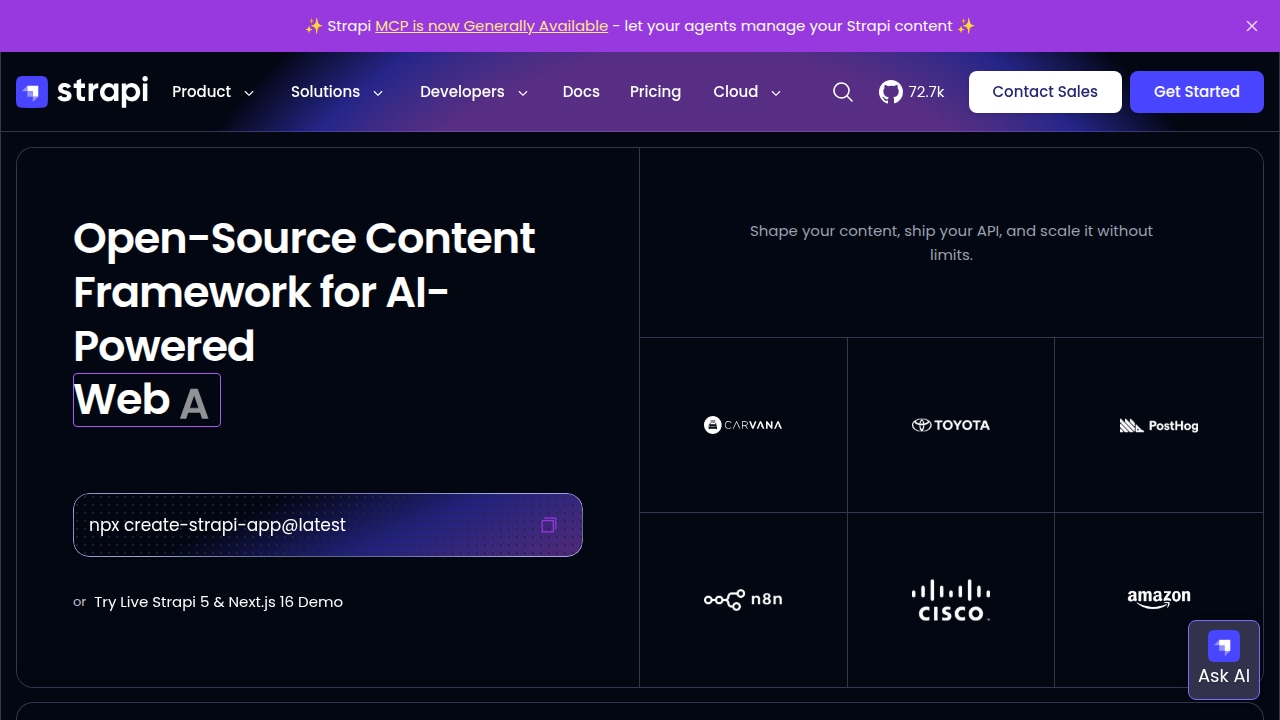Screen dimensions: 1280x720
Task: Click the Amazon logo tile
Action: click(1159, 599)
